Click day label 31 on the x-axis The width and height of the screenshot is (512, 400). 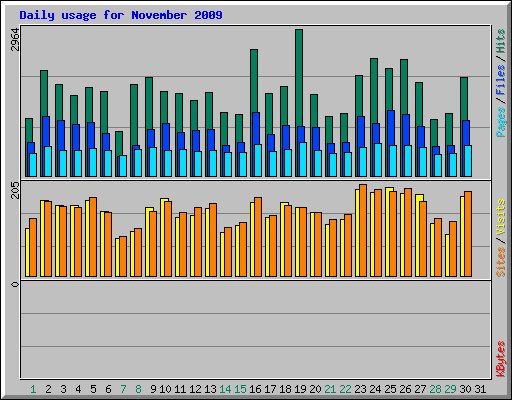coord(480,389)
